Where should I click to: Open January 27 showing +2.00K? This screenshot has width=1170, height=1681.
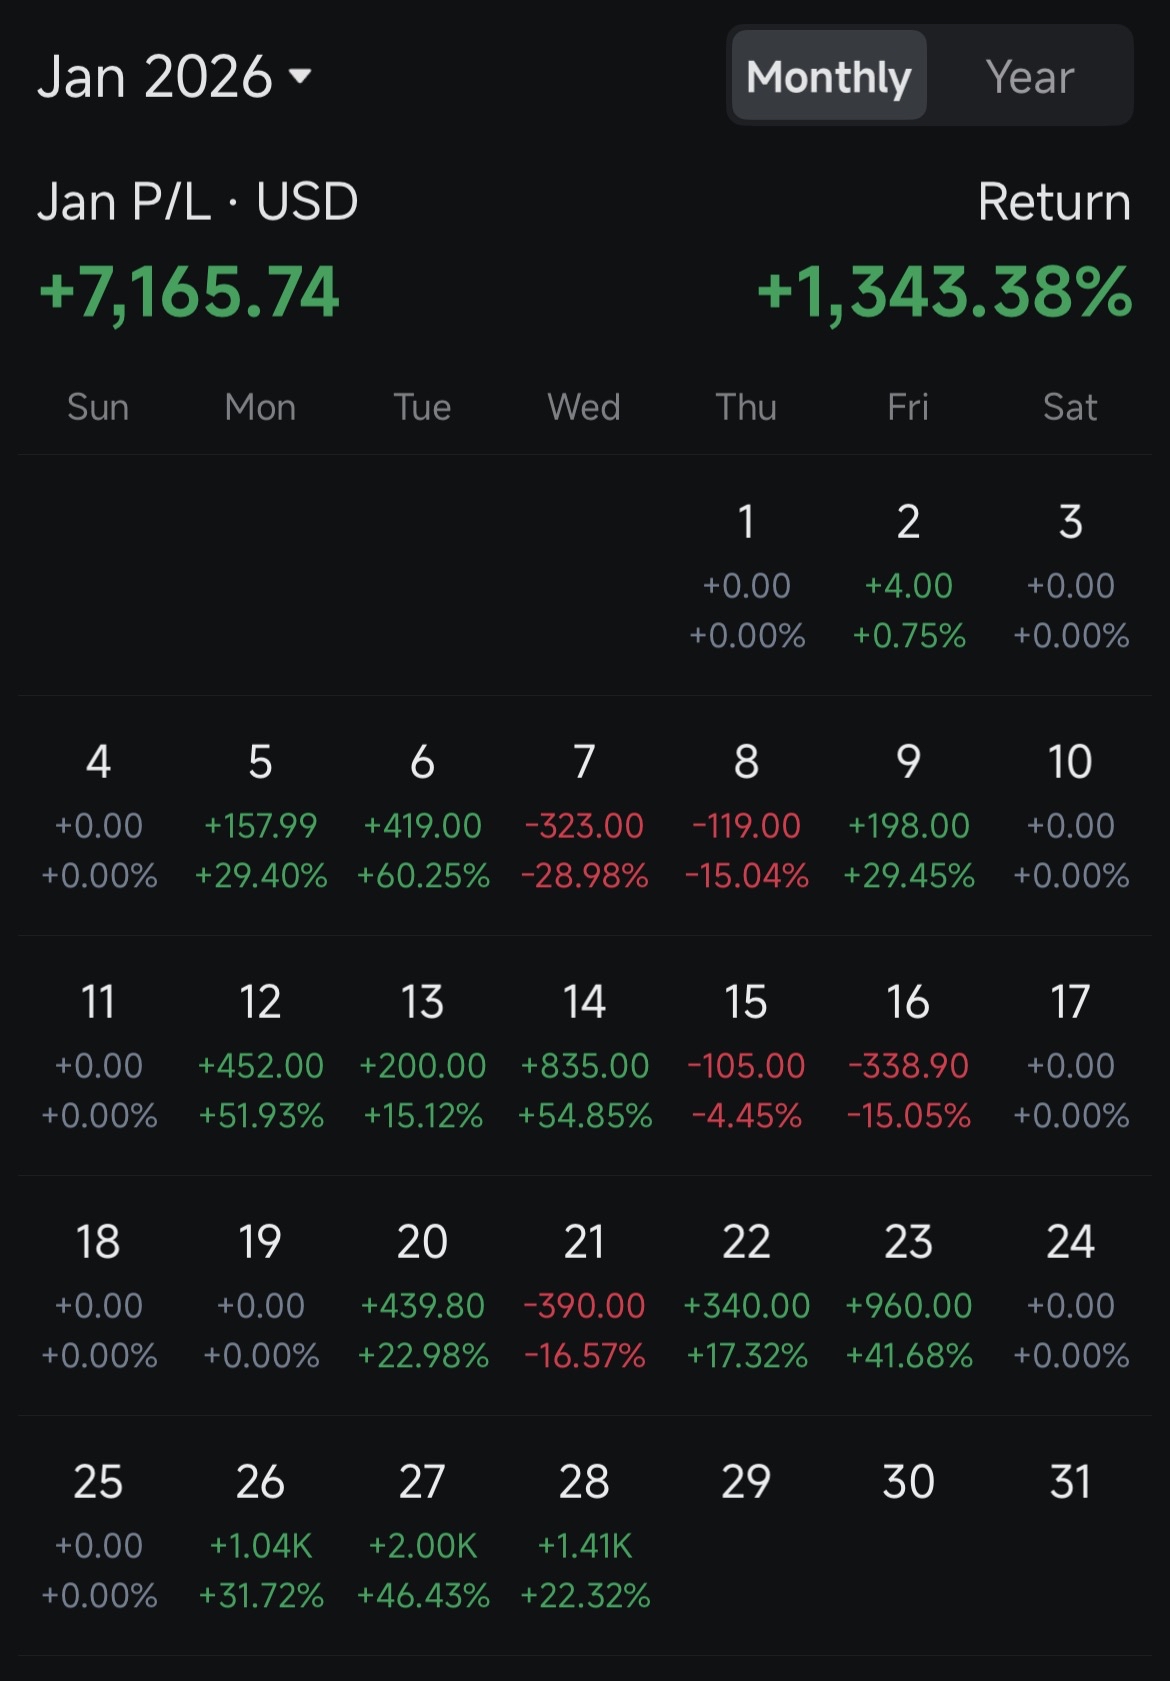[422, 1536]
